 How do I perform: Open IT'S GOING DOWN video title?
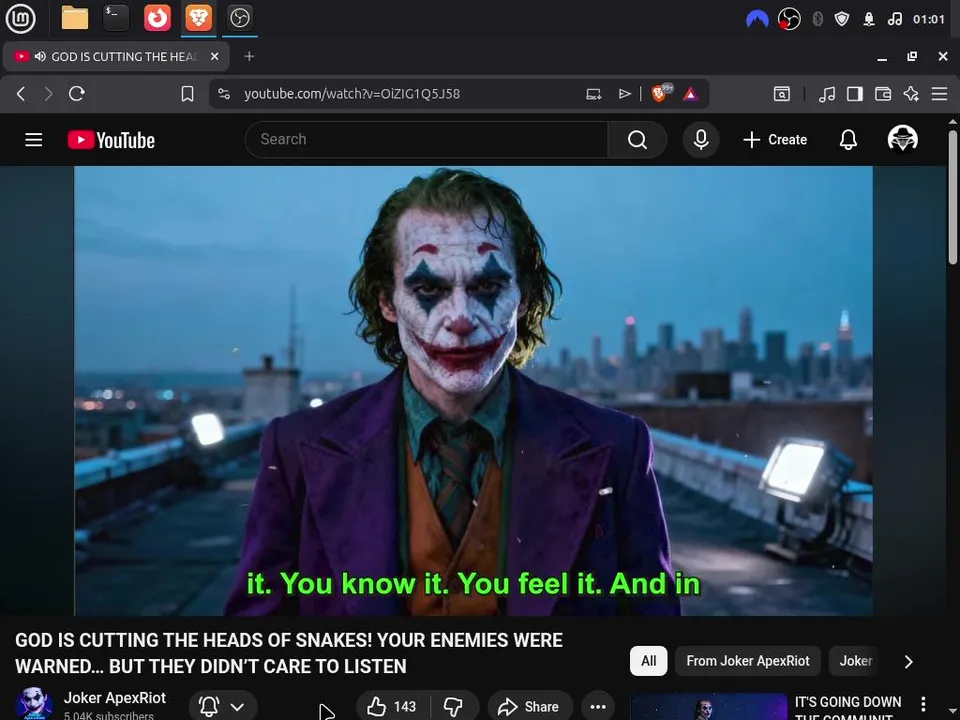pyautogui.click(x=848, y=708)
